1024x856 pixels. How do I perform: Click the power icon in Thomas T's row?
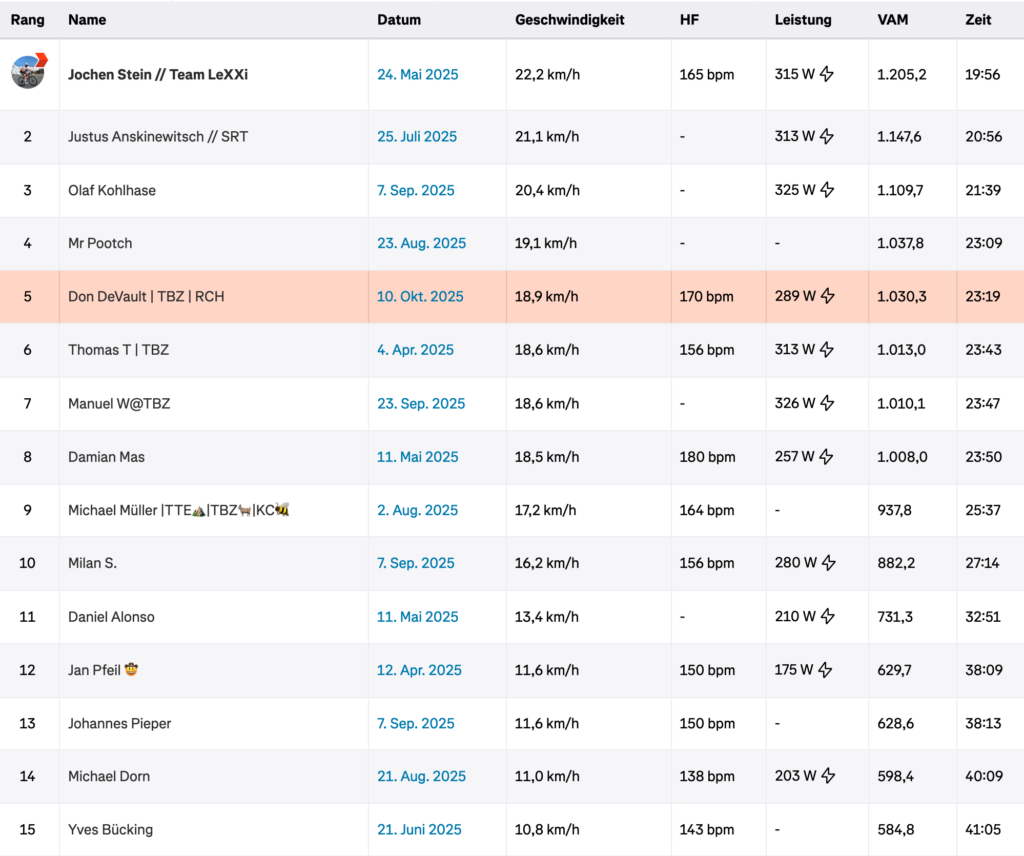827,350
